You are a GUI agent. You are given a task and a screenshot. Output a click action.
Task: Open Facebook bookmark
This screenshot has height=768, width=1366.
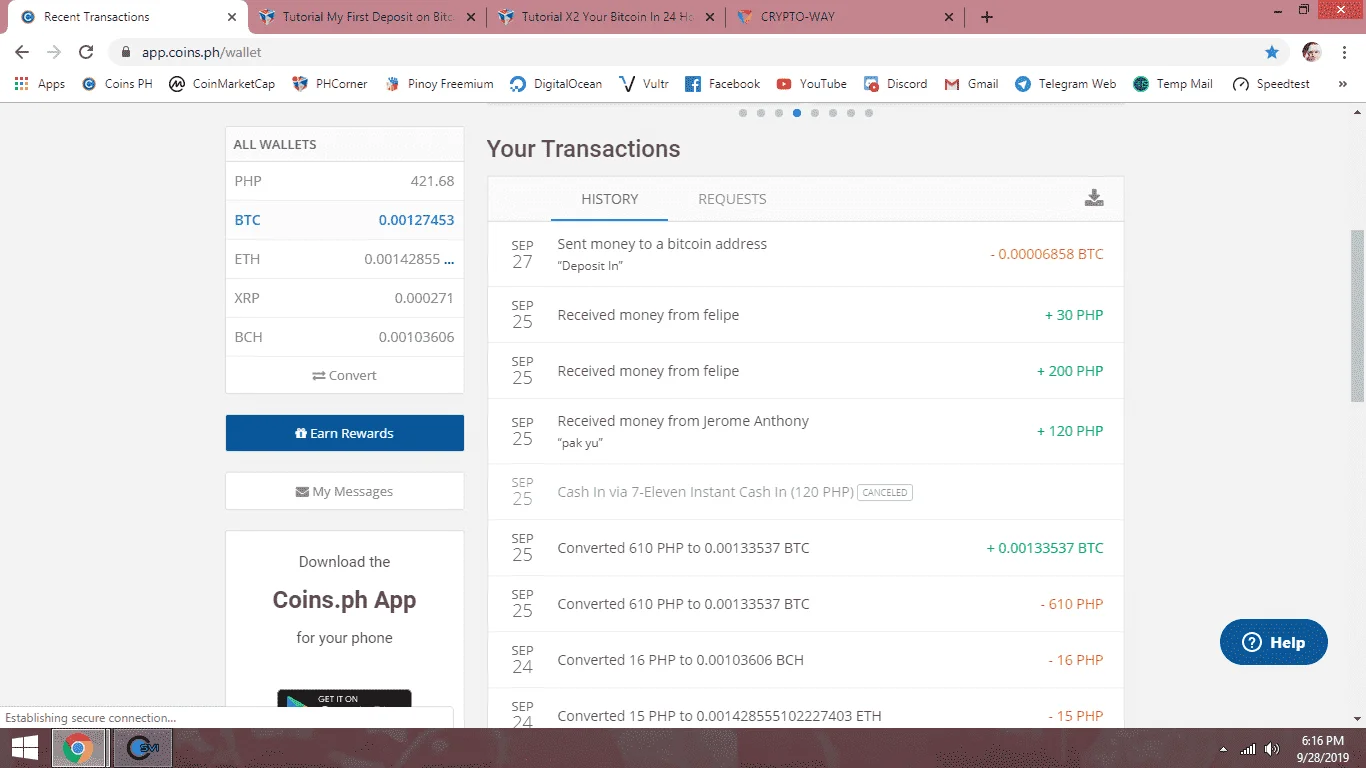tap(723, 84)
